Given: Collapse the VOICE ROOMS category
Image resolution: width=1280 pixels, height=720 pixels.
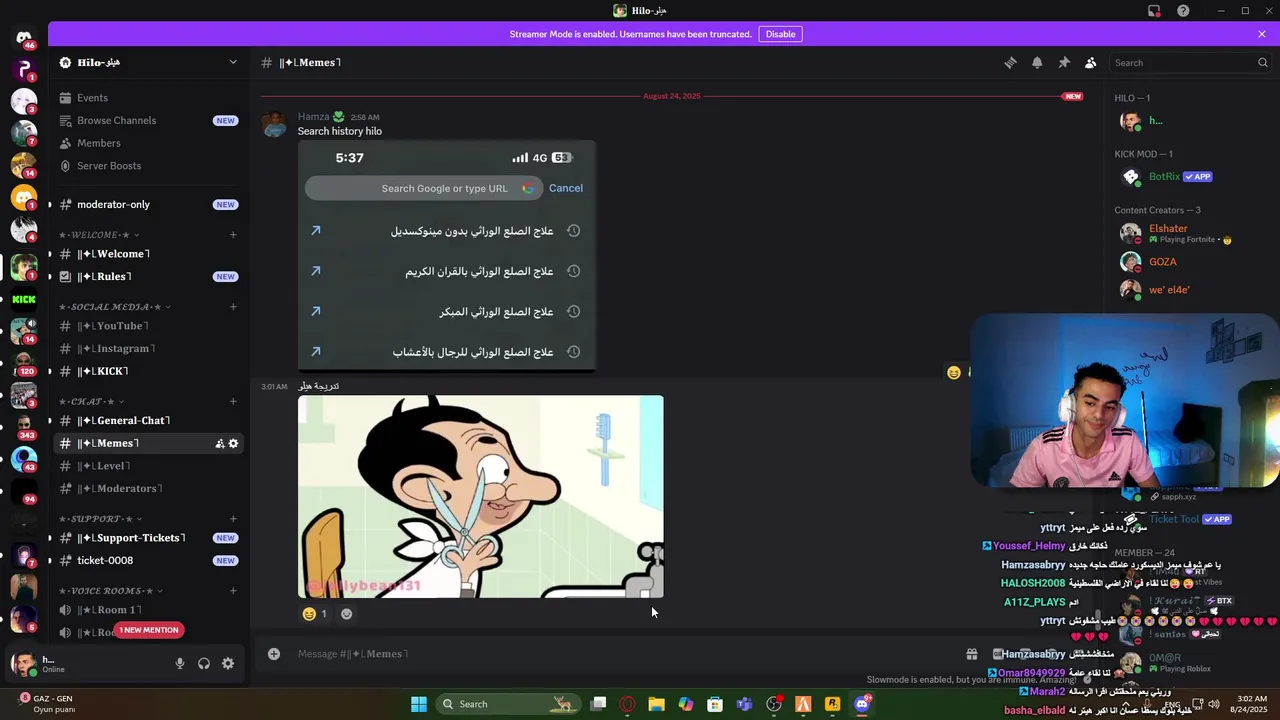Looking at the screenshot, I should (111, 591).
